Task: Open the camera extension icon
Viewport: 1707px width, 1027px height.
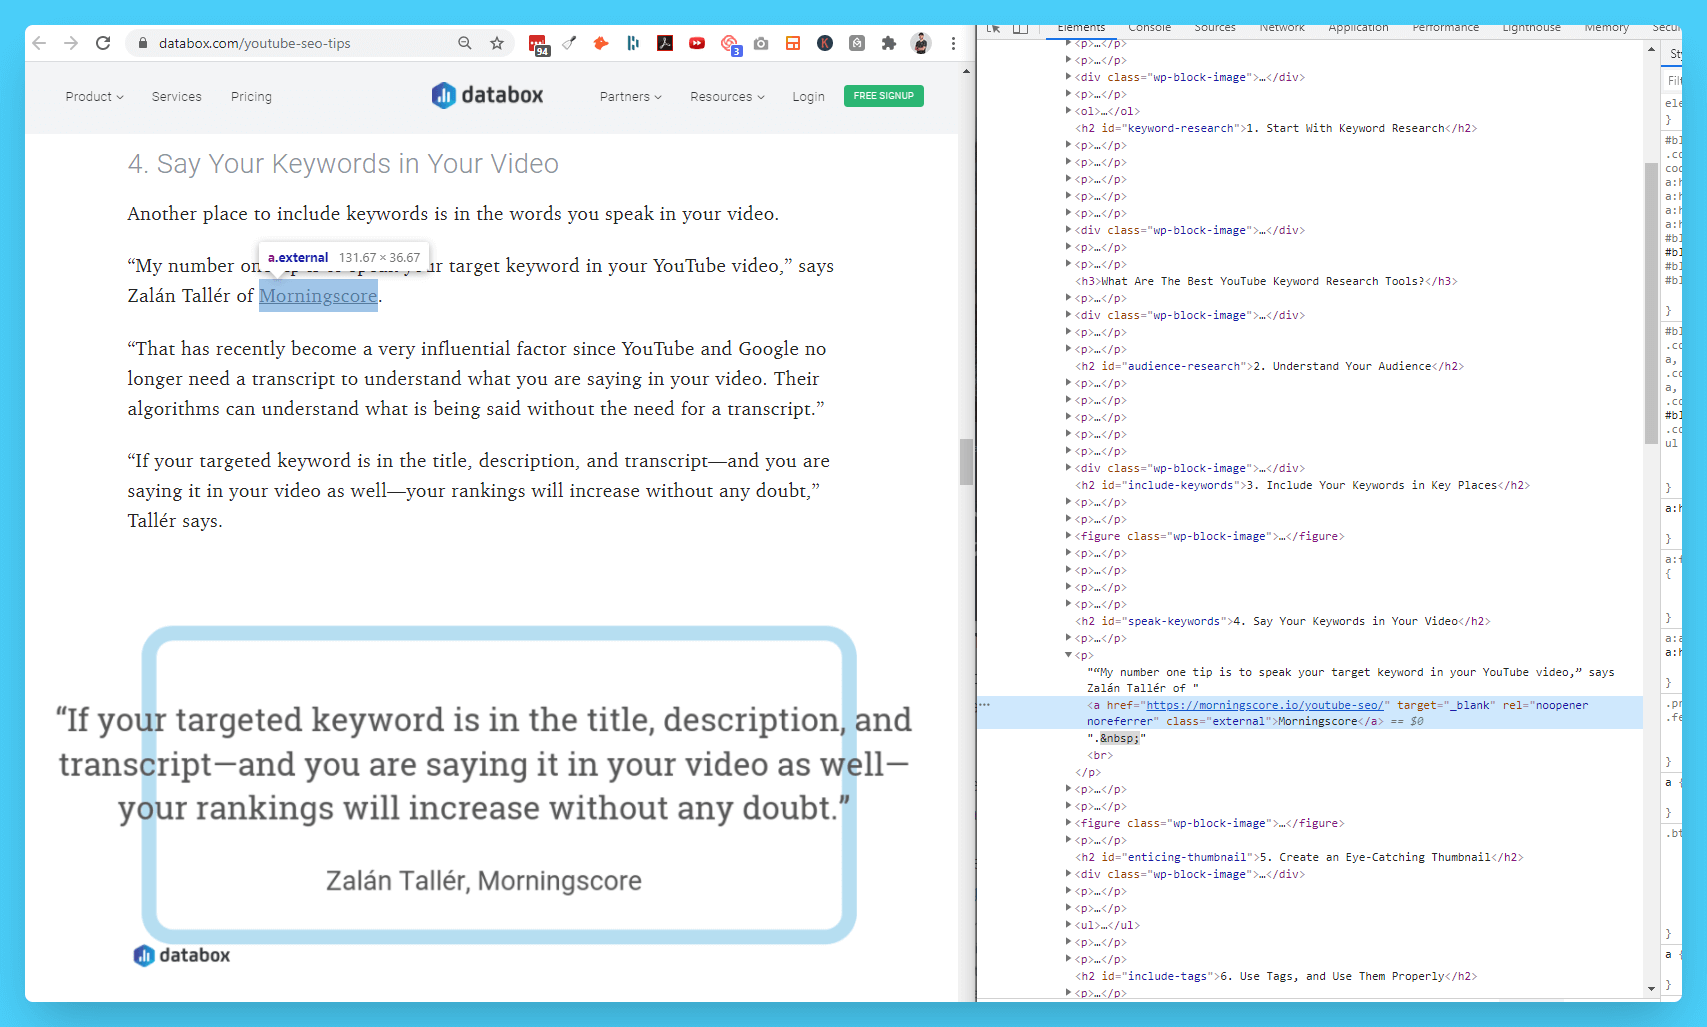Action: 761,43
